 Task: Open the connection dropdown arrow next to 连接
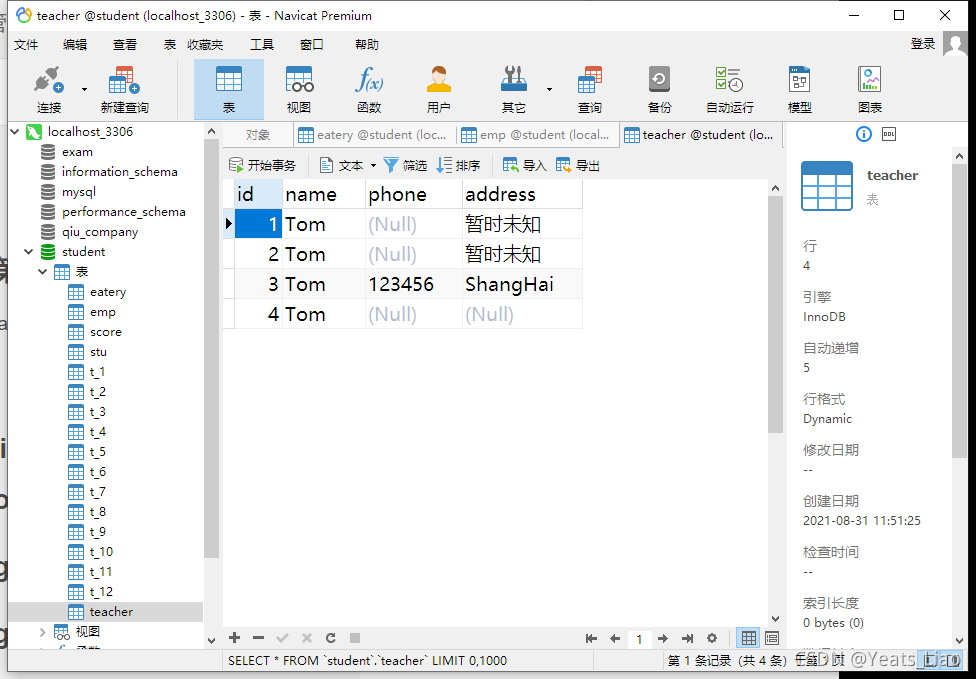pos(85,90)
